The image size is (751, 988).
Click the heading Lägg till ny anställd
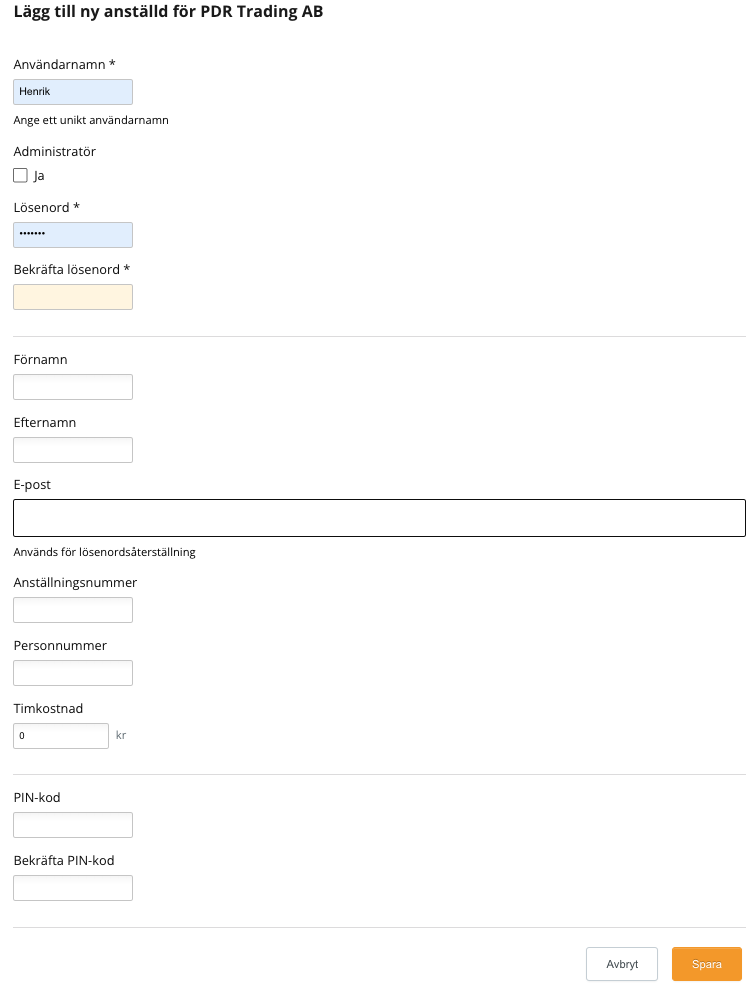168,13
